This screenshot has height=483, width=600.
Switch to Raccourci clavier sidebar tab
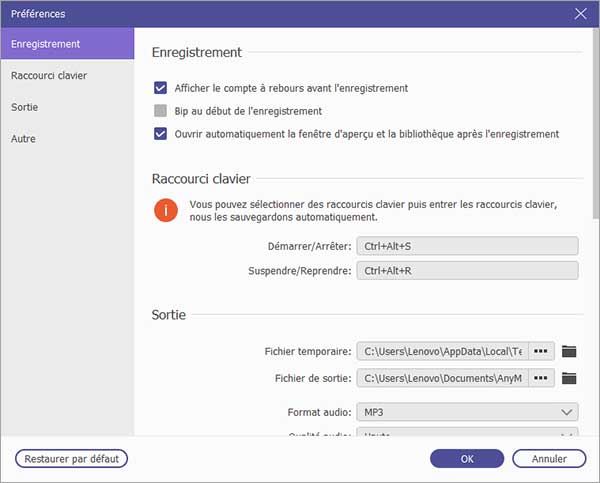(x=67, y=75)
